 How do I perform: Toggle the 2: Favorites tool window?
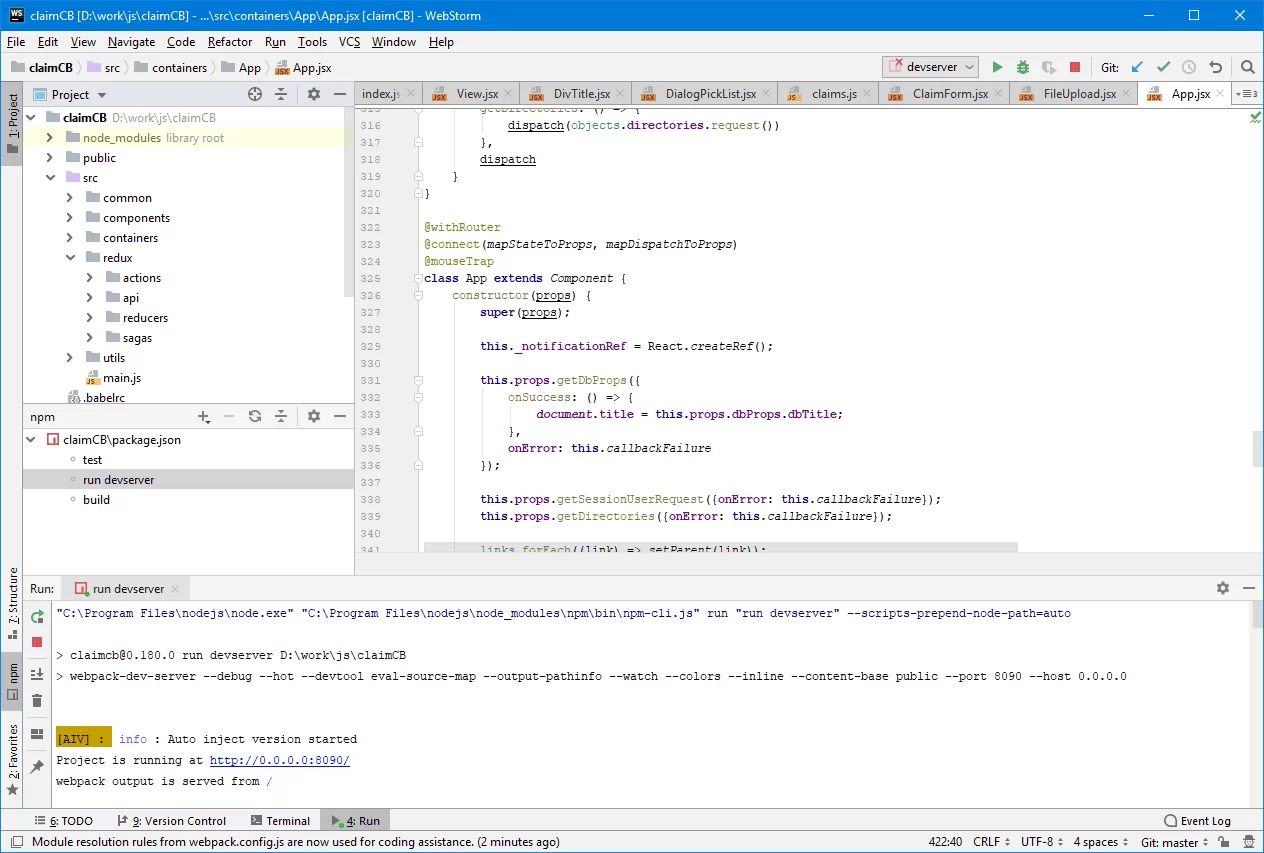(12, 759)
